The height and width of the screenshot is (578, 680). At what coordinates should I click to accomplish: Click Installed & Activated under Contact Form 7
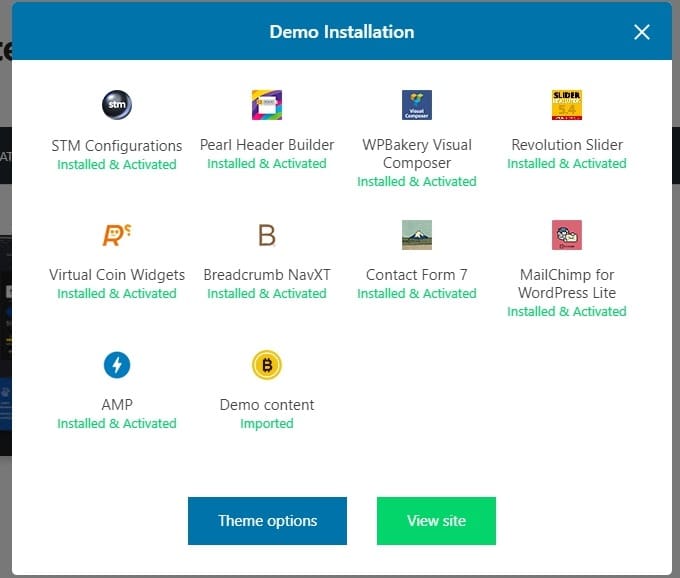417,294
